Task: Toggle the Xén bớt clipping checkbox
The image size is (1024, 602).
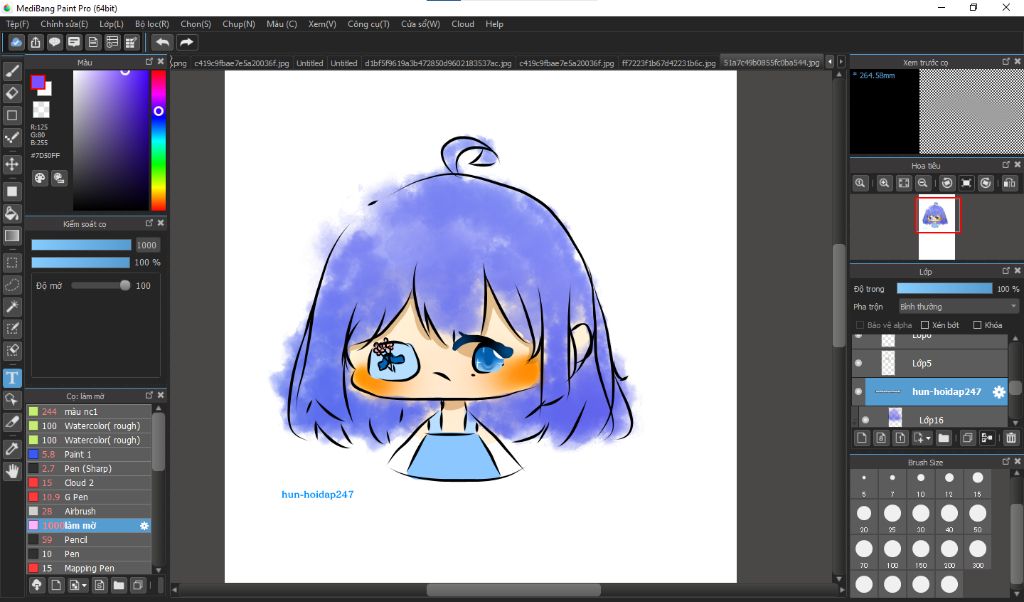Action: (x=925, y=325)
